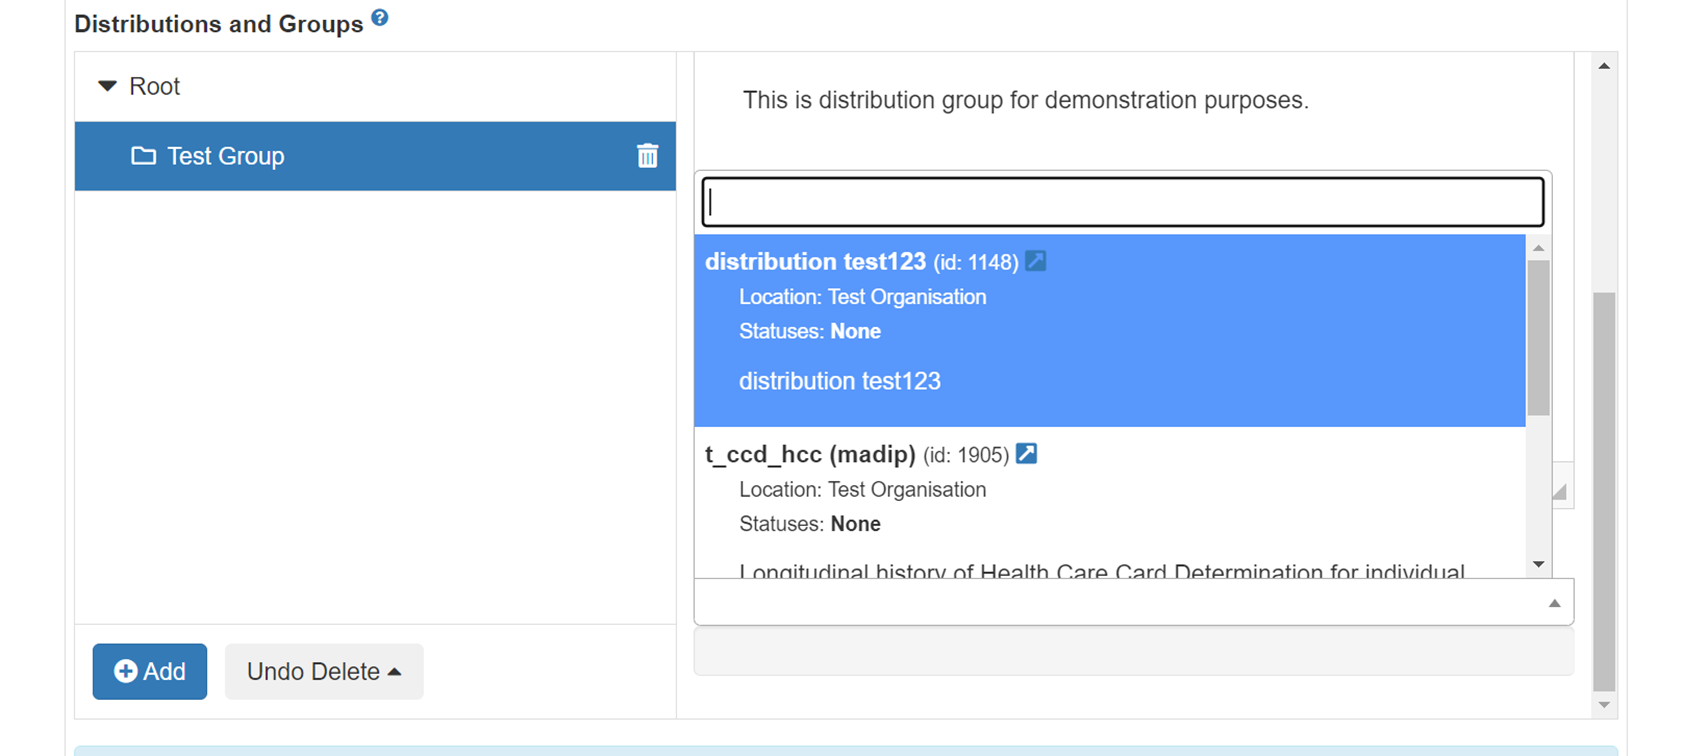1684x756 pixels.
Task: Collapse the distribution selector with its arrow
Action: pyautogui.click(x=1554, y=603)
